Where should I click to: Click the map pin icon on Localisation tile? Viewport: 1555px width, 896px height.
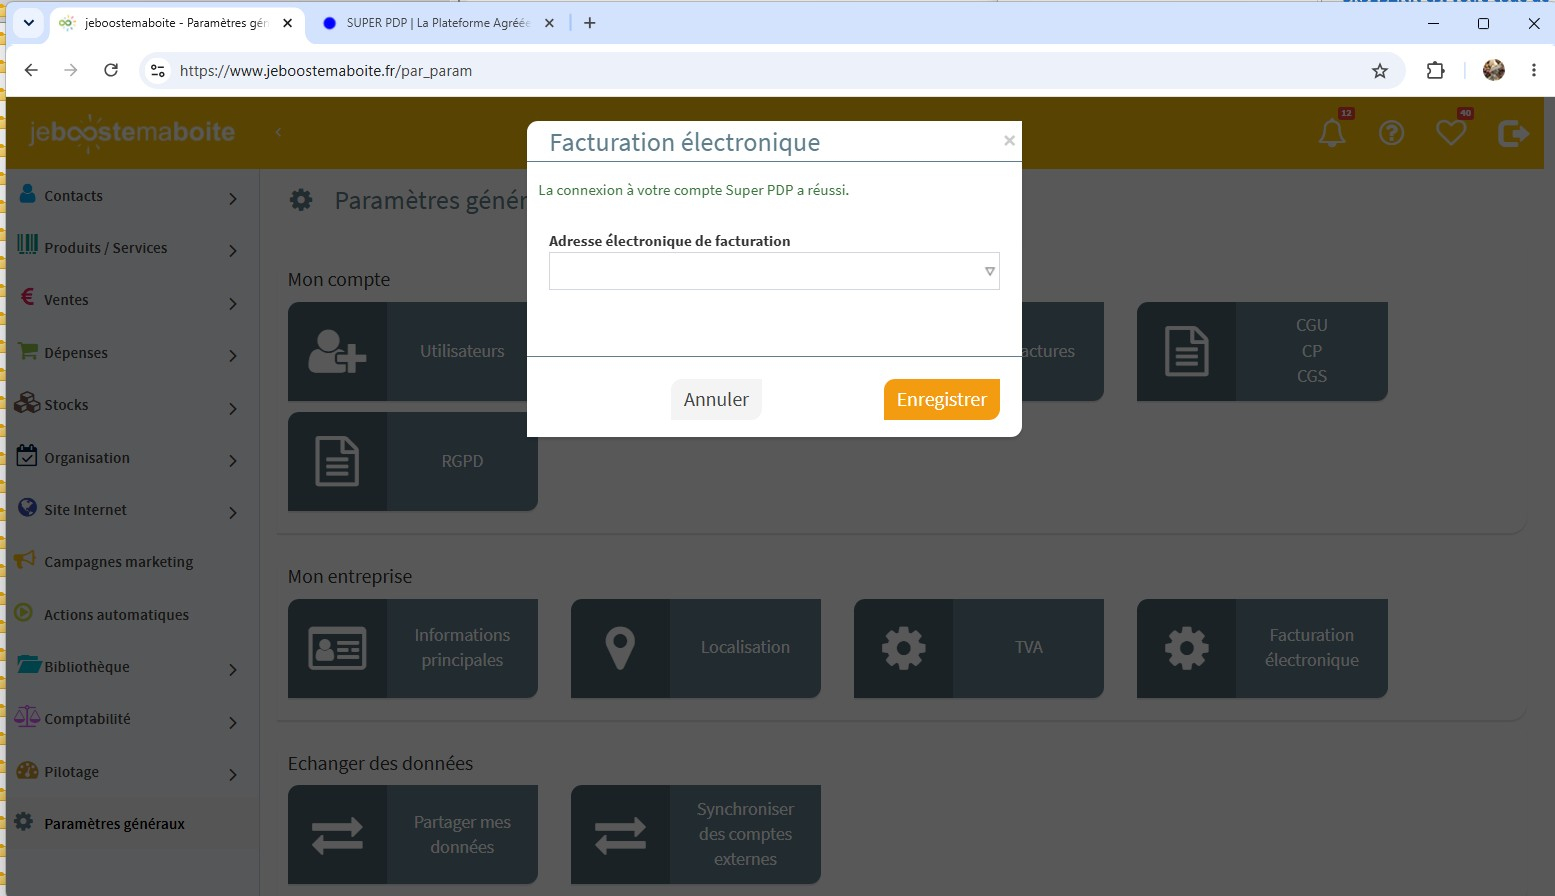click(x=620, y=648)
